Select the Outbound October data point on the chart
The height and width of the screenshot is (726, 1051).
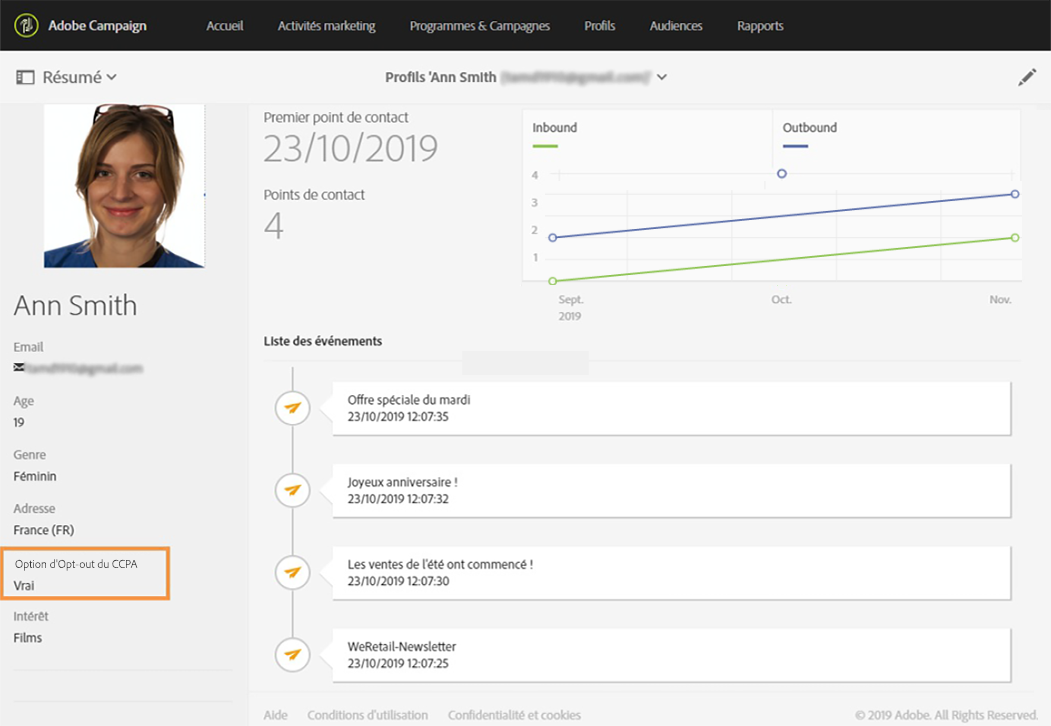click(x=782, y=174)
